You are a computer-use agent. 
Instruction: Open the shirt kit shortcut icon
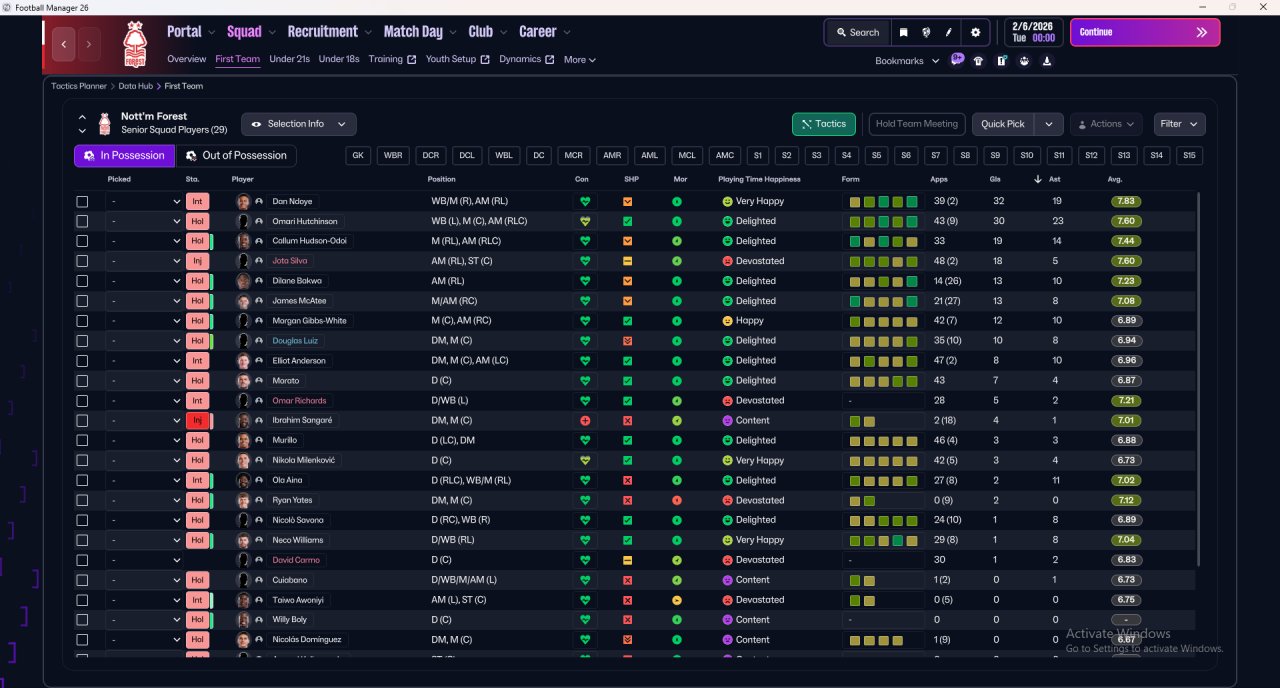click(x=978, y=61)
